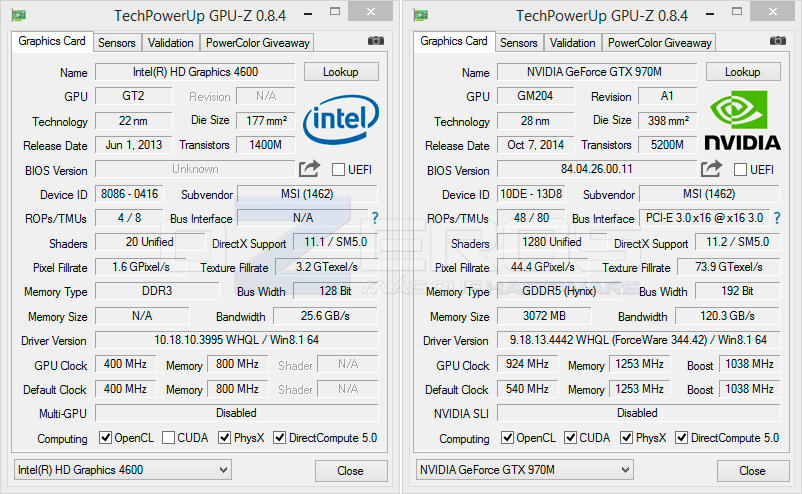This screenshot has height=494, width=802.
Task: Select Graphics Card tab in Intel window
Action: click(52, 41)
